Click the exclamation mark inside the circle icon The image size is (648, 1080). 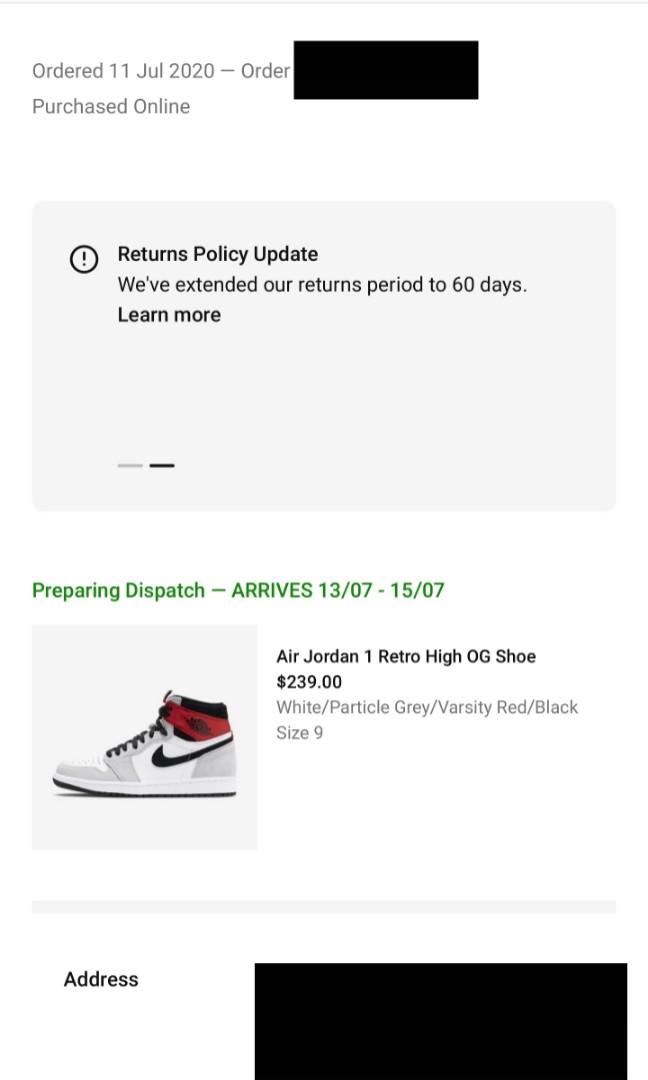click(84, 259)
